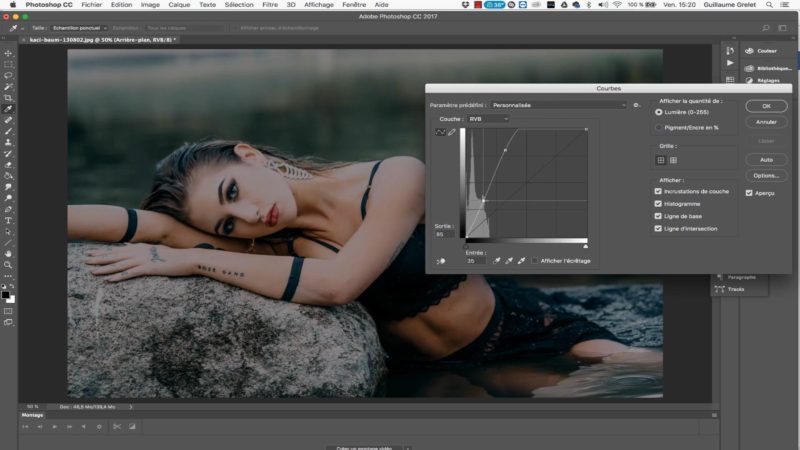
Task: Click Créer un montage vidéo
Action: coord(364,448)
